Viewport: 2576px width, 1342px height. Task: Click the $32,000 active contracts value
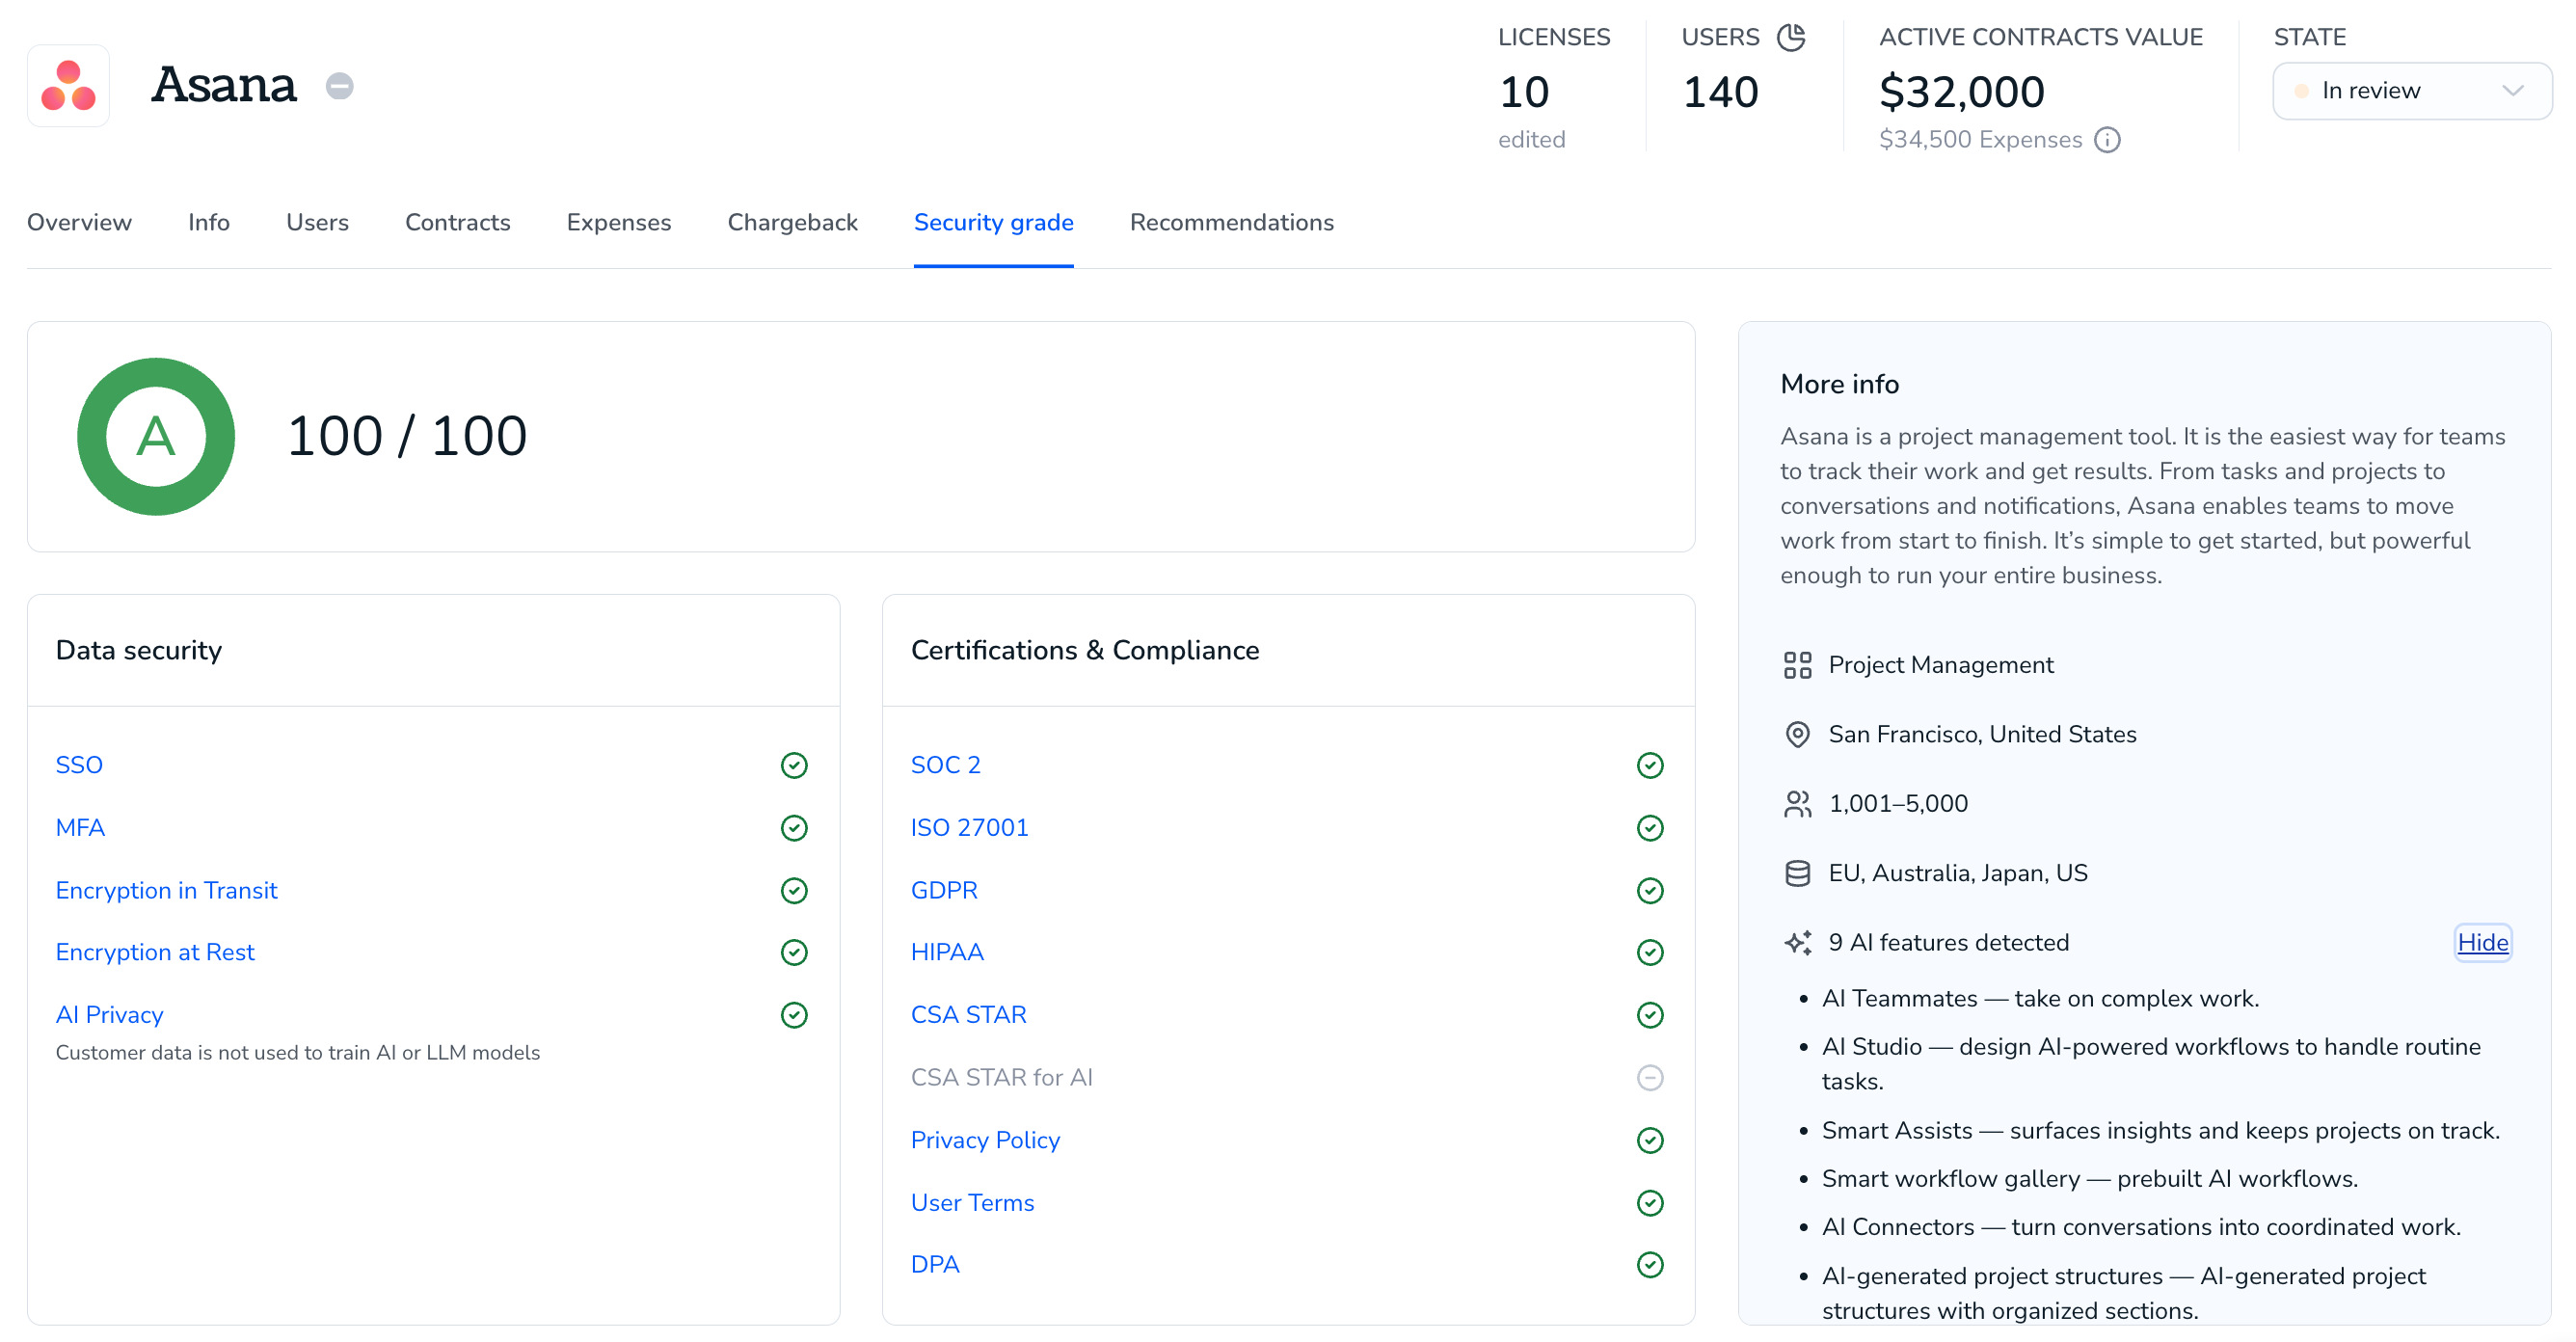[1961, 92]
